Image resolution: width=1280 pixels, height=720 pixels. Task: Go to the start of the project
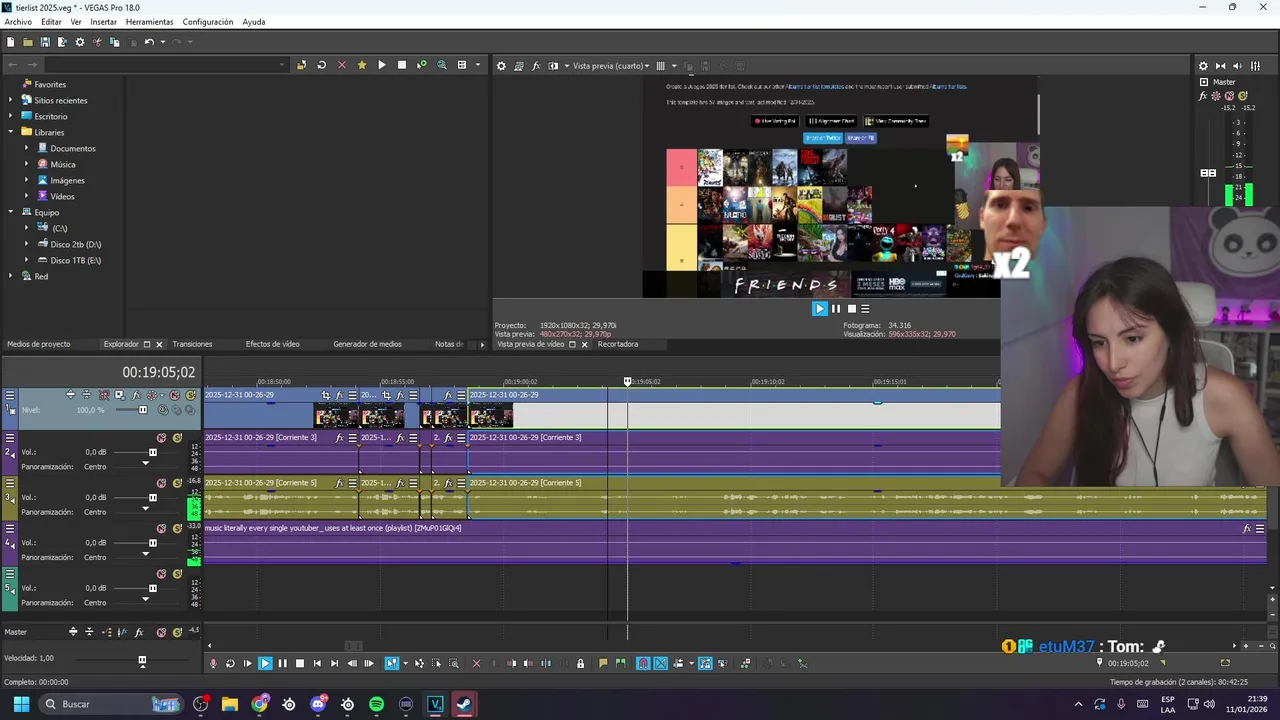point(317,663)
